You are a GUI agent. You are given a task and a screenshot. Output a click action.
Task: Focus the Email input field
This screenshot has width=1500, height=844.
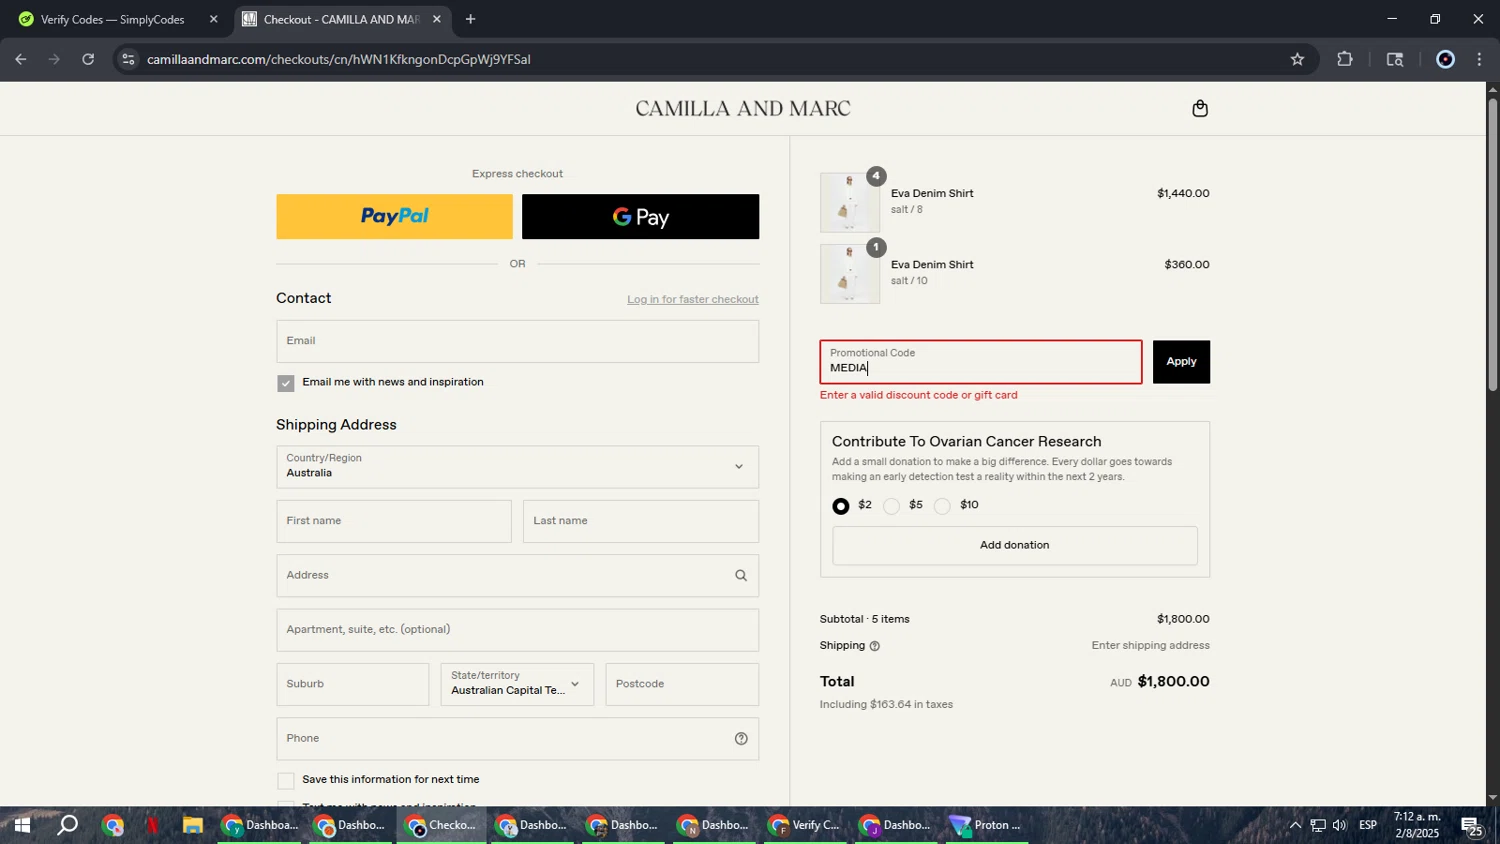[x=517, y=341]
